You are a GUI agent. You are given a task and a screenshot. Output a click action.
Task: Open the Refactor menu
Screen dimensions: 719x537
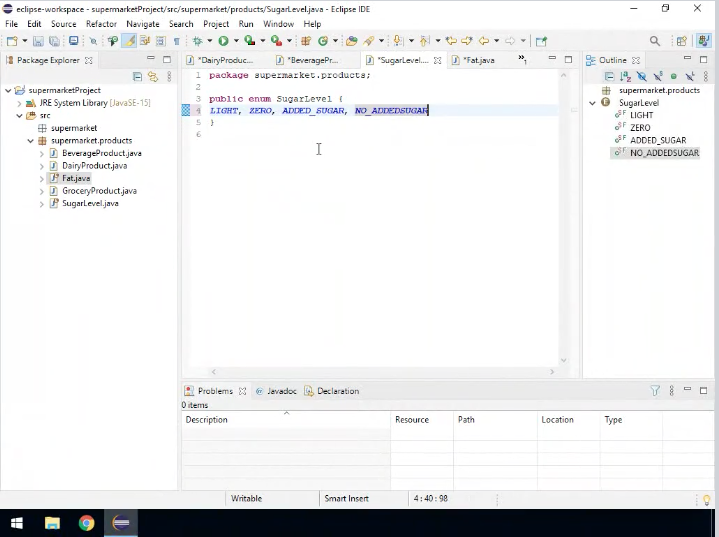click(x=101, y=24)
